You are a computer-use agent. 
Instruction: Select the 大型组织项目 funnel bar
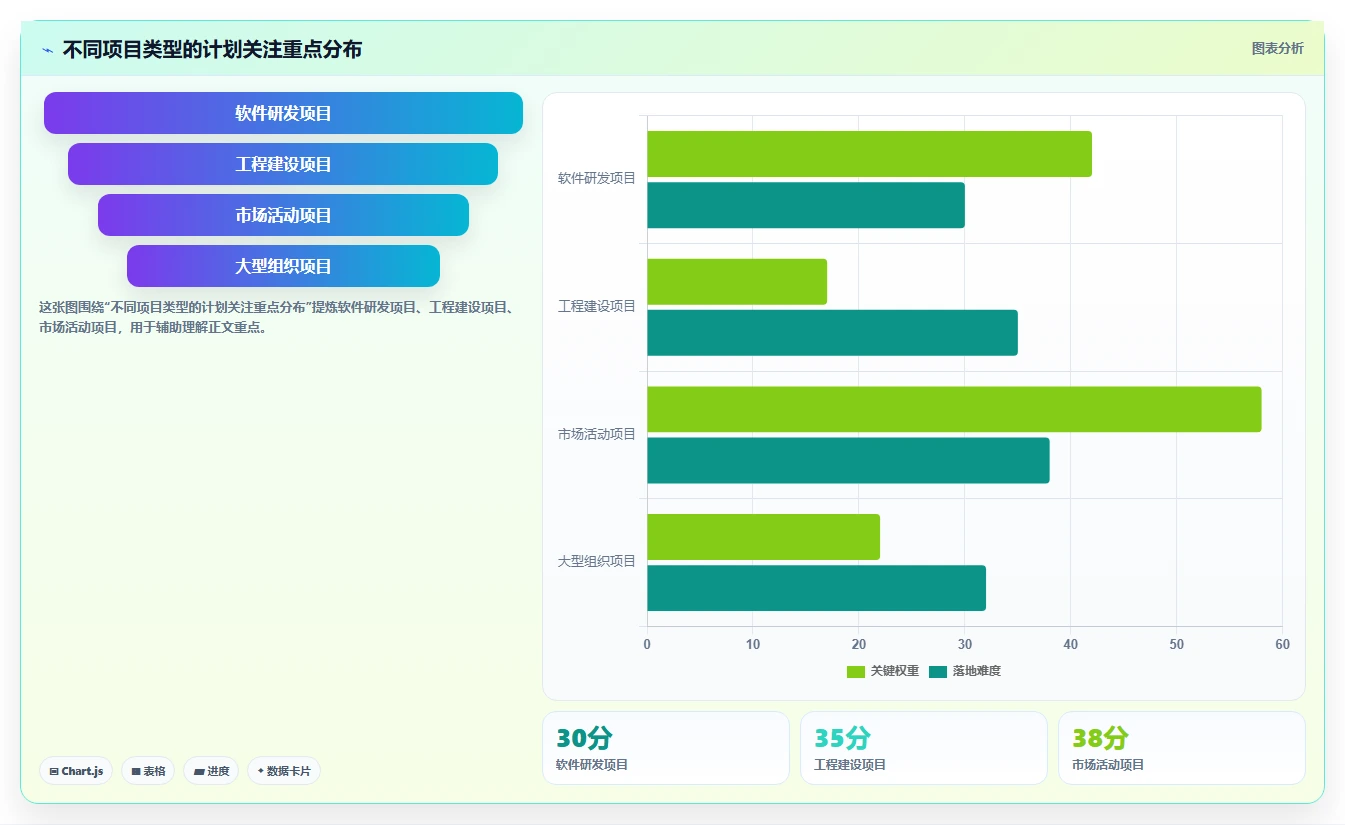pos(283,266)
